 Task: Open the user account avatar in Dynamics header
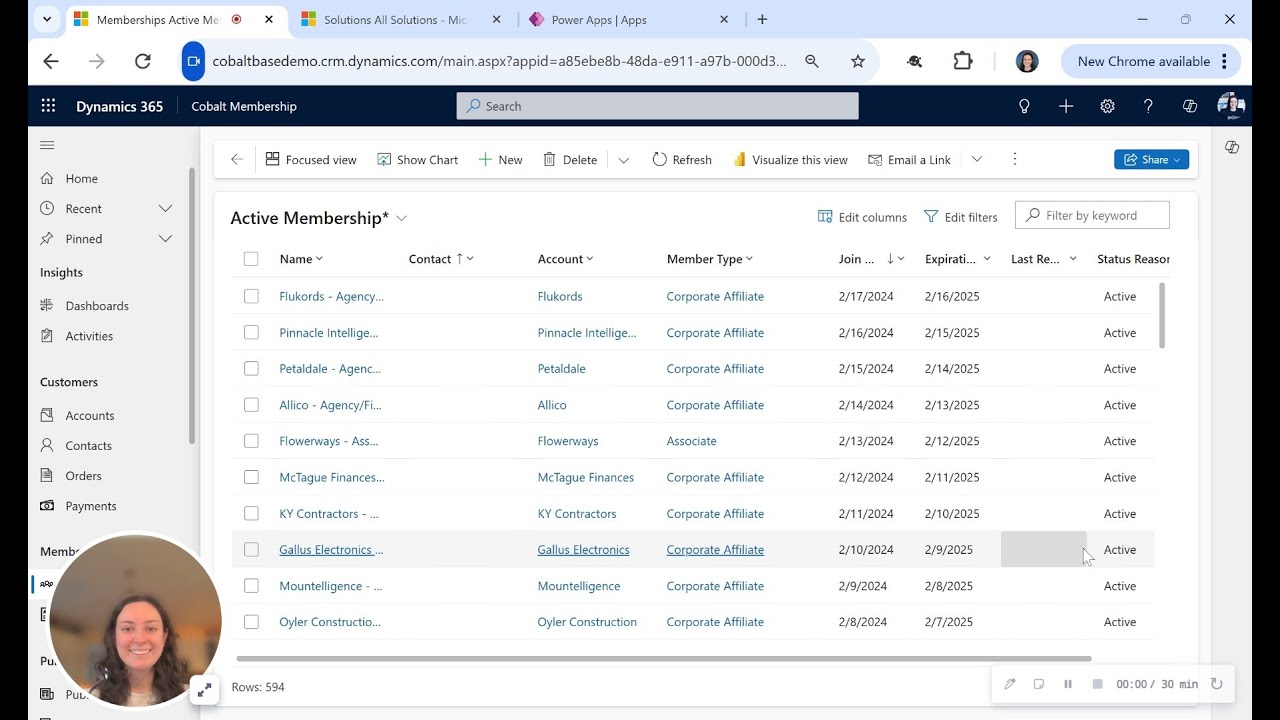pos(1231,106)
